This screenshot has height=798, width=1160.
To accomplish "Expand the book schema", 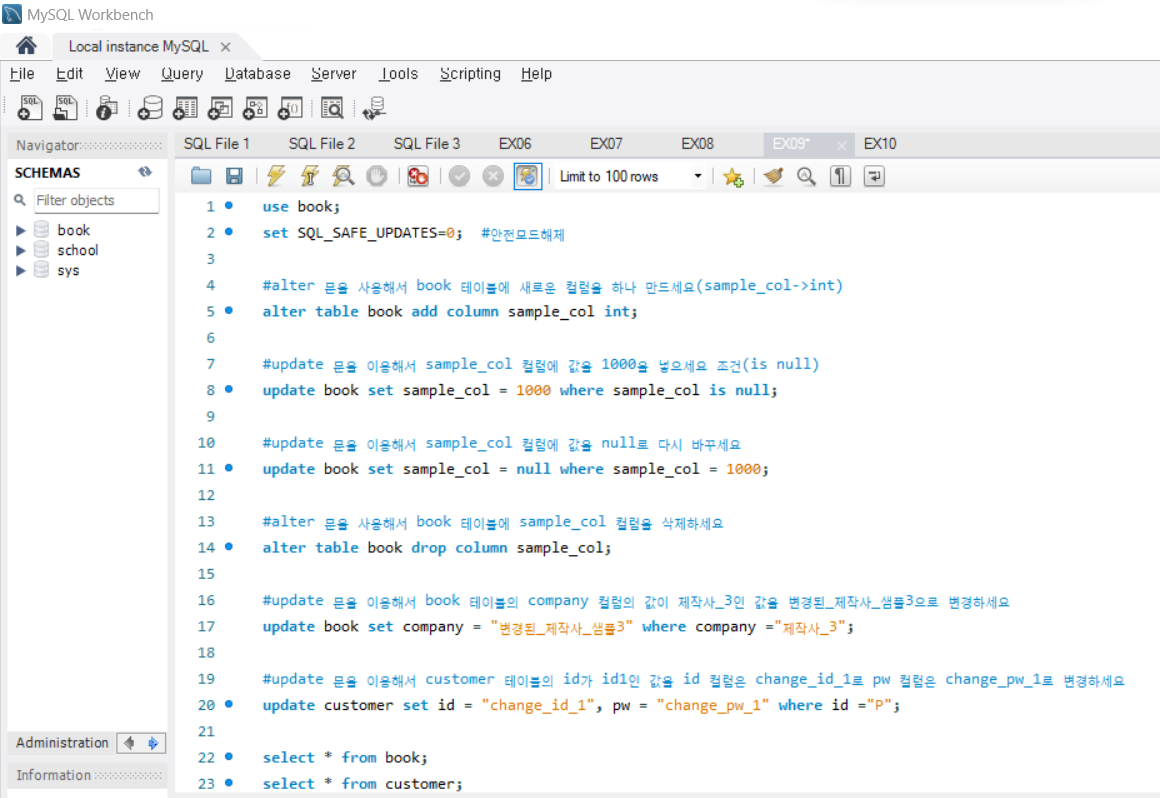I will tap(21, 230).
